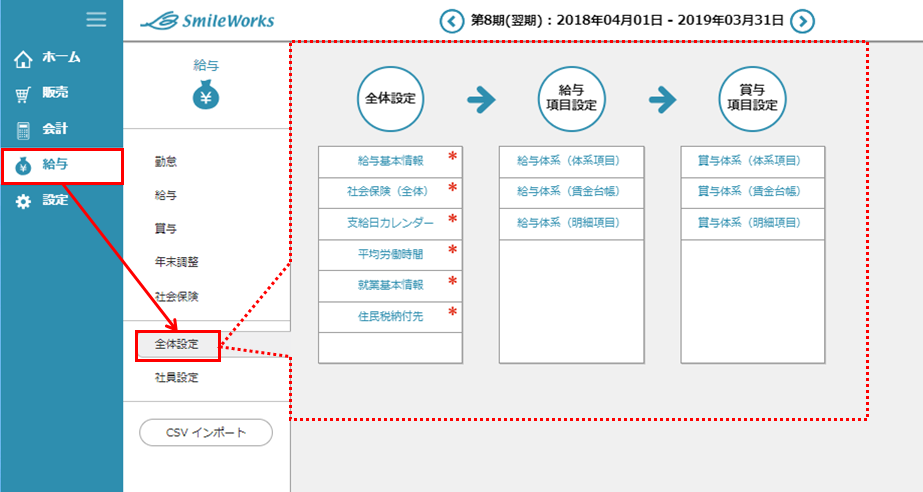Open 社会保険 submenu item
The height and width of the screenshot is (492, 923).
(177, 296)
